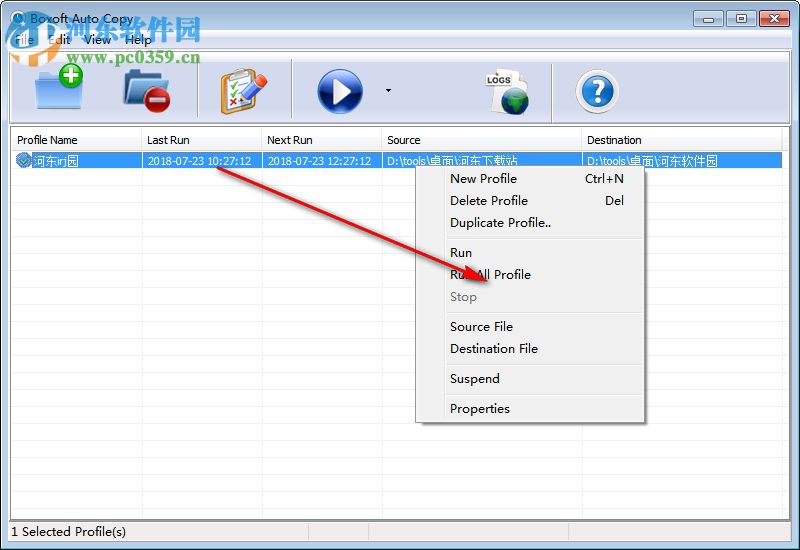800x550 pixels.
Task: Sort by the Profile Name column header
Action: tap(77, 140)
